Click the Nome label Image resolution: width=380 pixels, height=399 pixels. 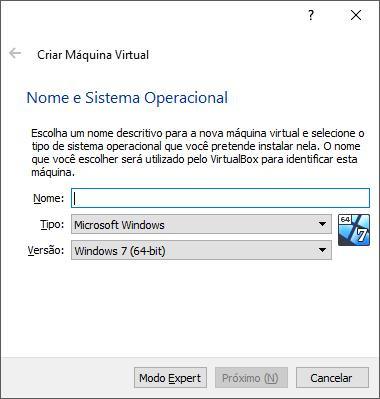[49, 198]
